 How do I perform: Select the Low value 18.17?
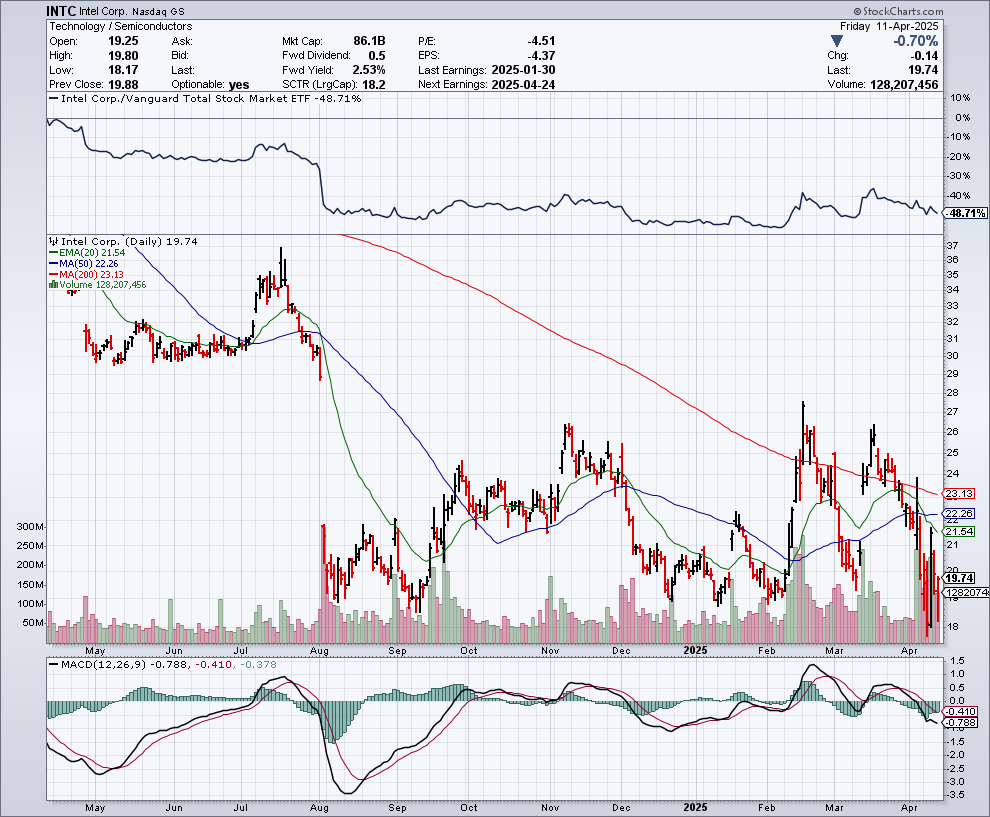pyautogui.click(x=123, y=70)
